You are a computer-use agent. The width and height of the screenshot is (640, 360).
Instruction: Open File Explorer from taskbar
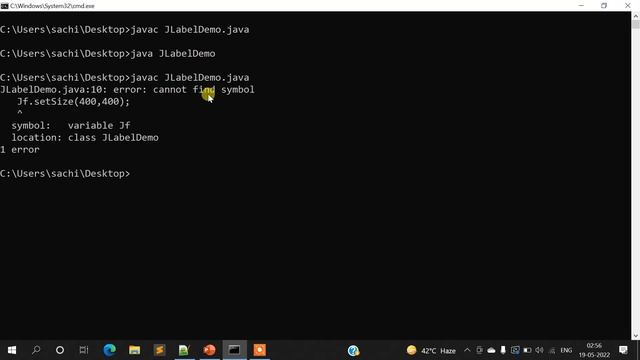pos(134,350)
